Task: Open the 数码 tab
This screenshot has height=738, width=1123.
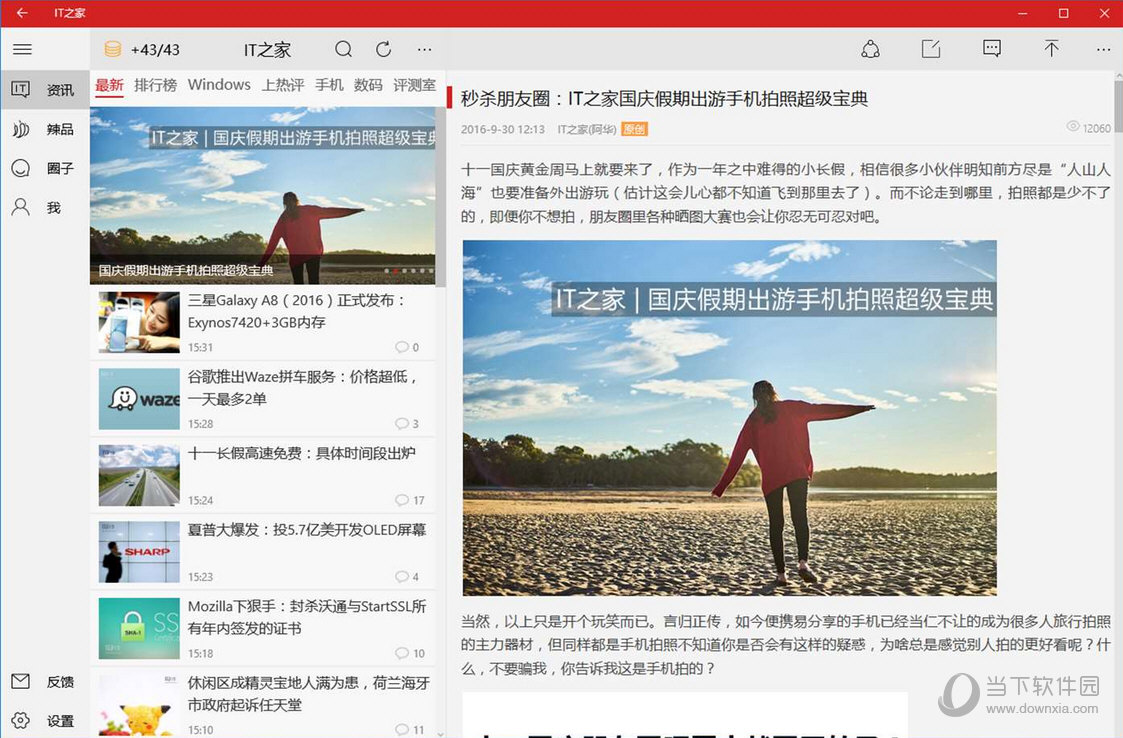Action: pos(368,85)
